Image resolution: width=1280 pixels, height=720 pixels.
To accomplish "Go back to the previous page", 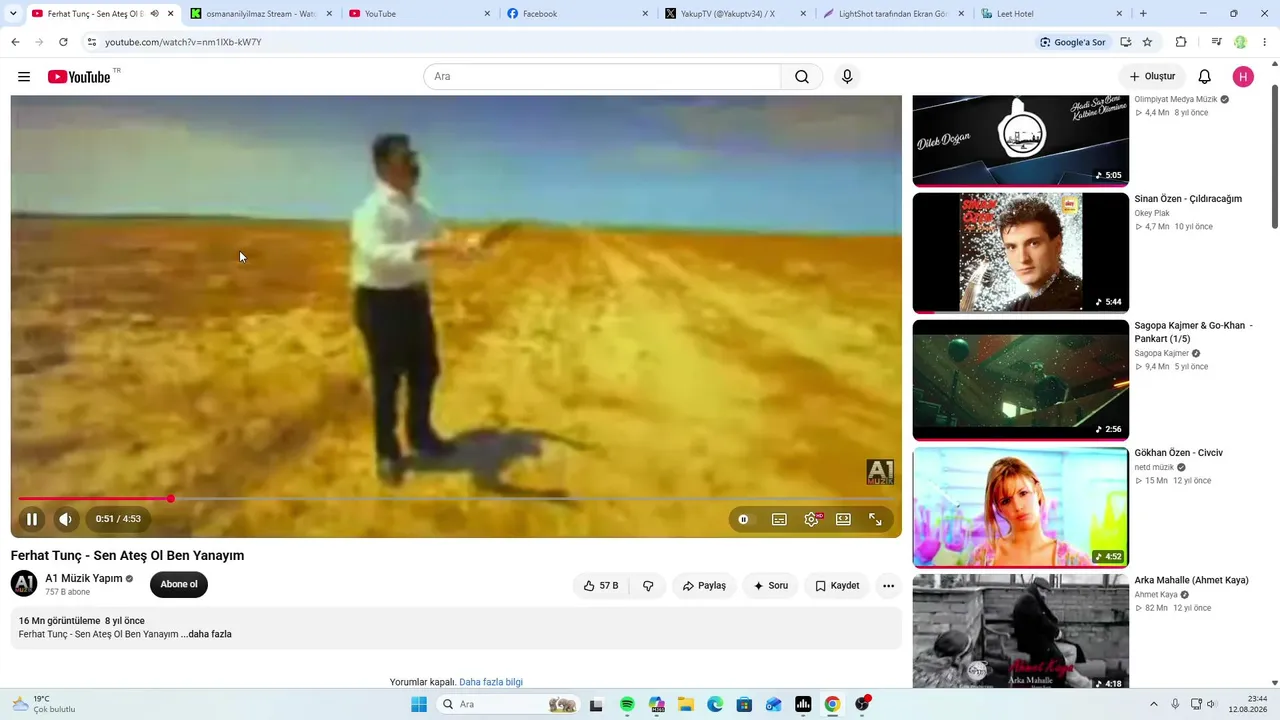I will point(15,42).
